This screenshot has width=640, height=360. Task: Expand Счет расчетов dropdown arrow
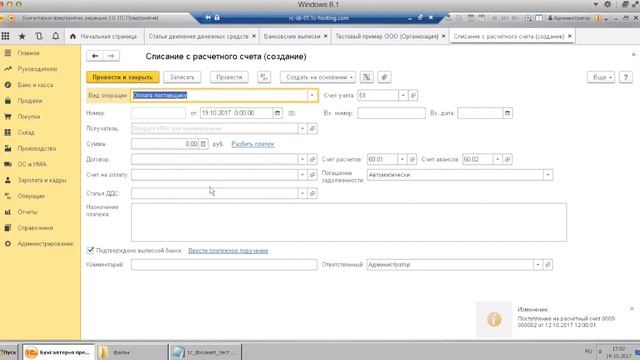tap(402, 159)
